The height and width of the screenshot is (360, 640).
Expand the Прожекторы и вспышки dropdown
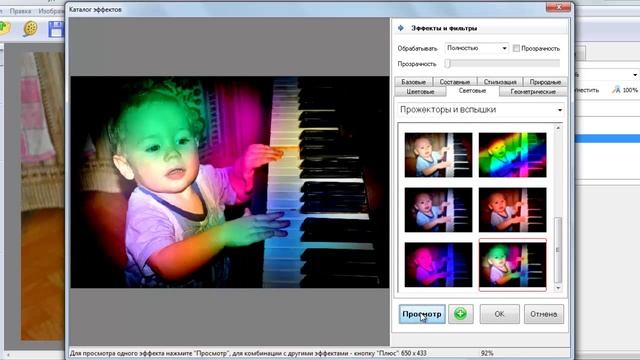pos(481,110)
